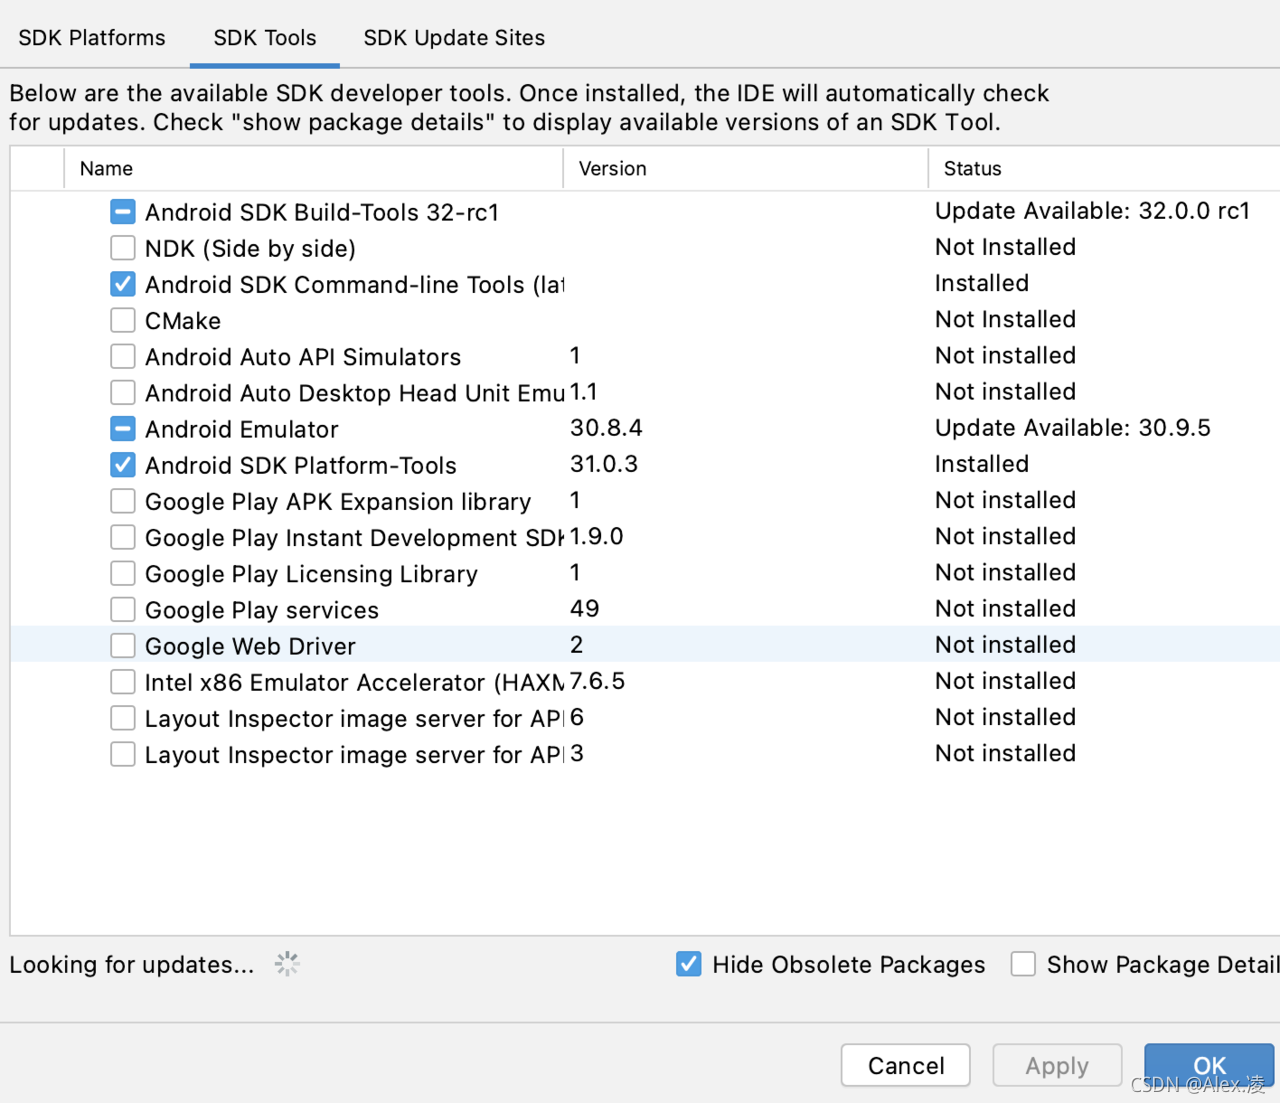The image size is (1280, 1103).
Task: Select the SDK Tools tab
Action: [265, 38]
